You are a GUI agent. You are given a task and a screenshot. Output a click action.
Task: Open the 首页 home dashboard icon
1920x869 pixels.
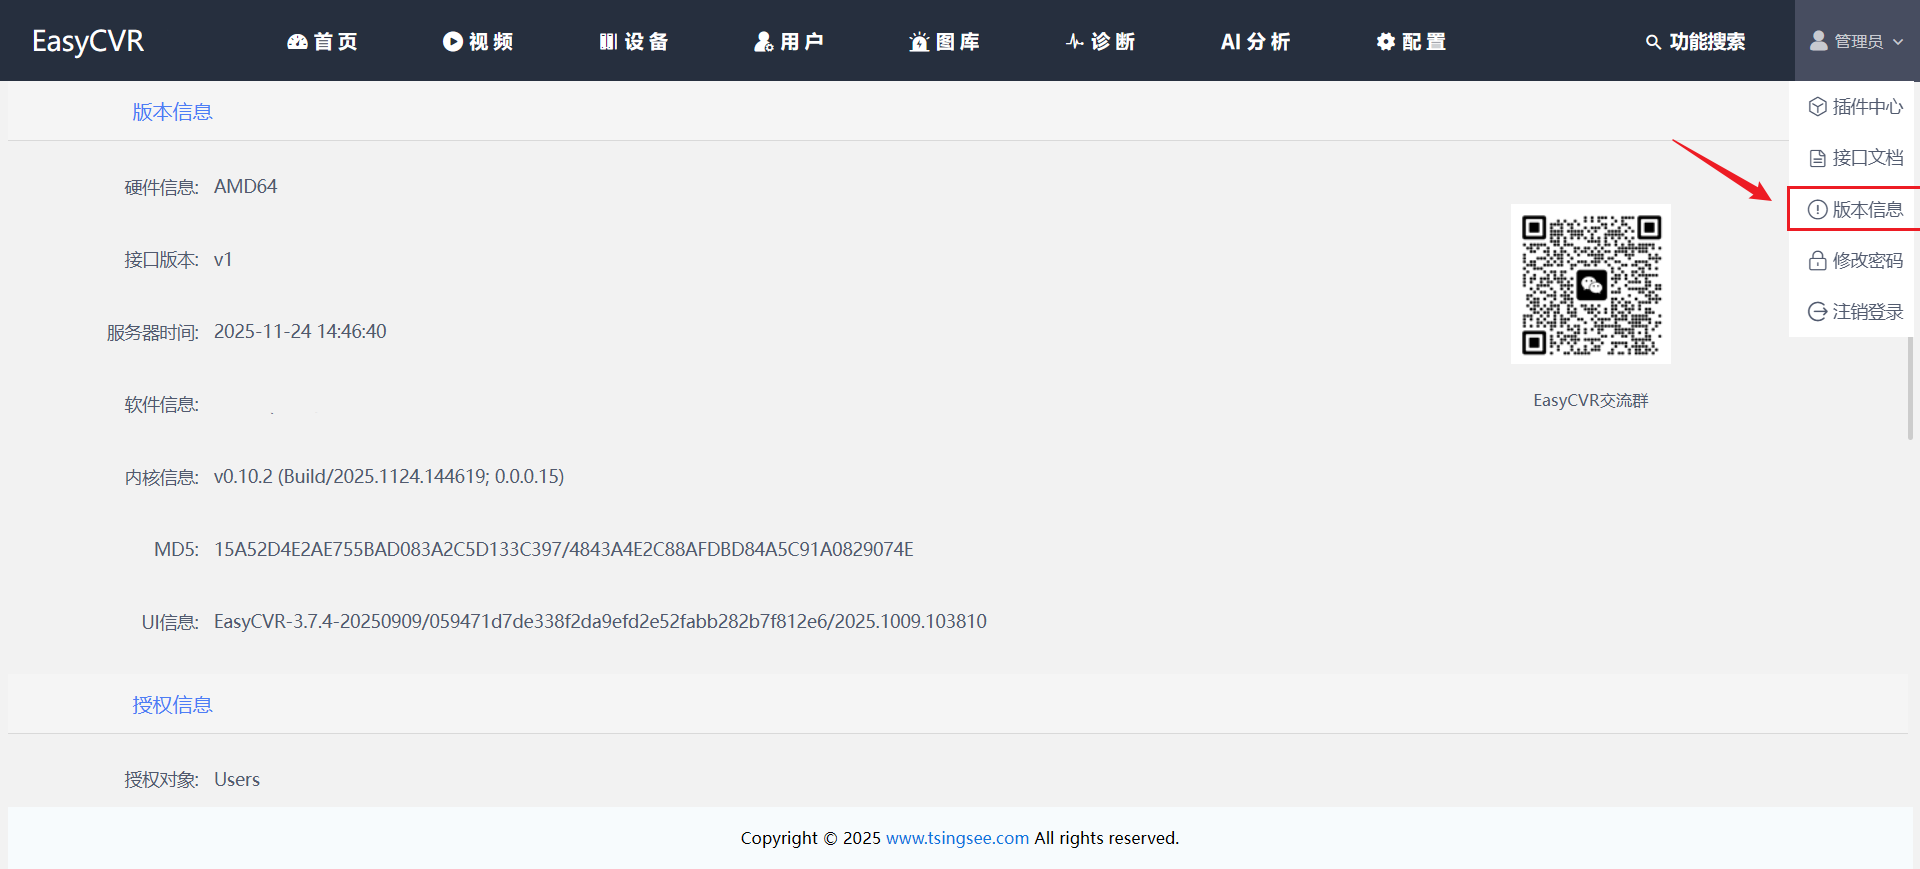(297, 41)
